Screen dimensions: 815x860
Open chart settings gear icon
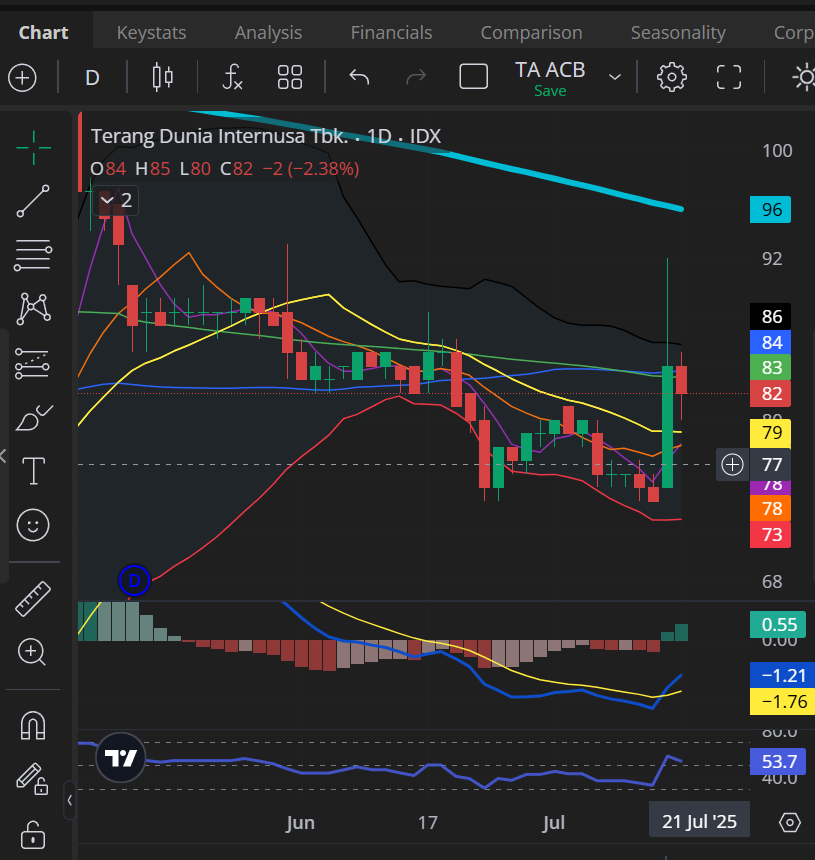pos(672,77)
